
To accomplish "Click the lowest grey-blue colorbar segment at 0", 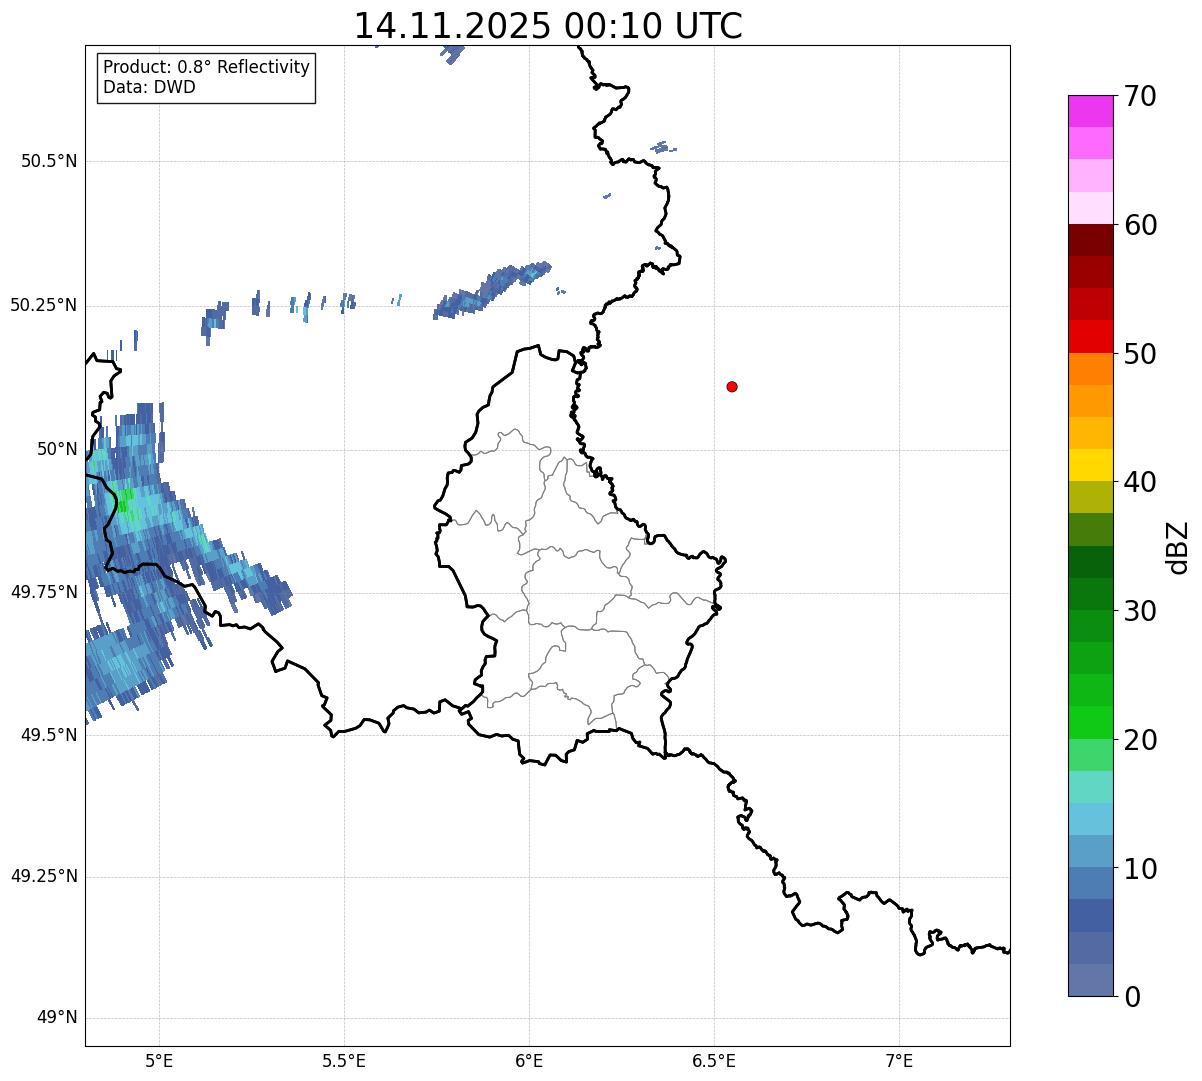I will pos(1090,980).
